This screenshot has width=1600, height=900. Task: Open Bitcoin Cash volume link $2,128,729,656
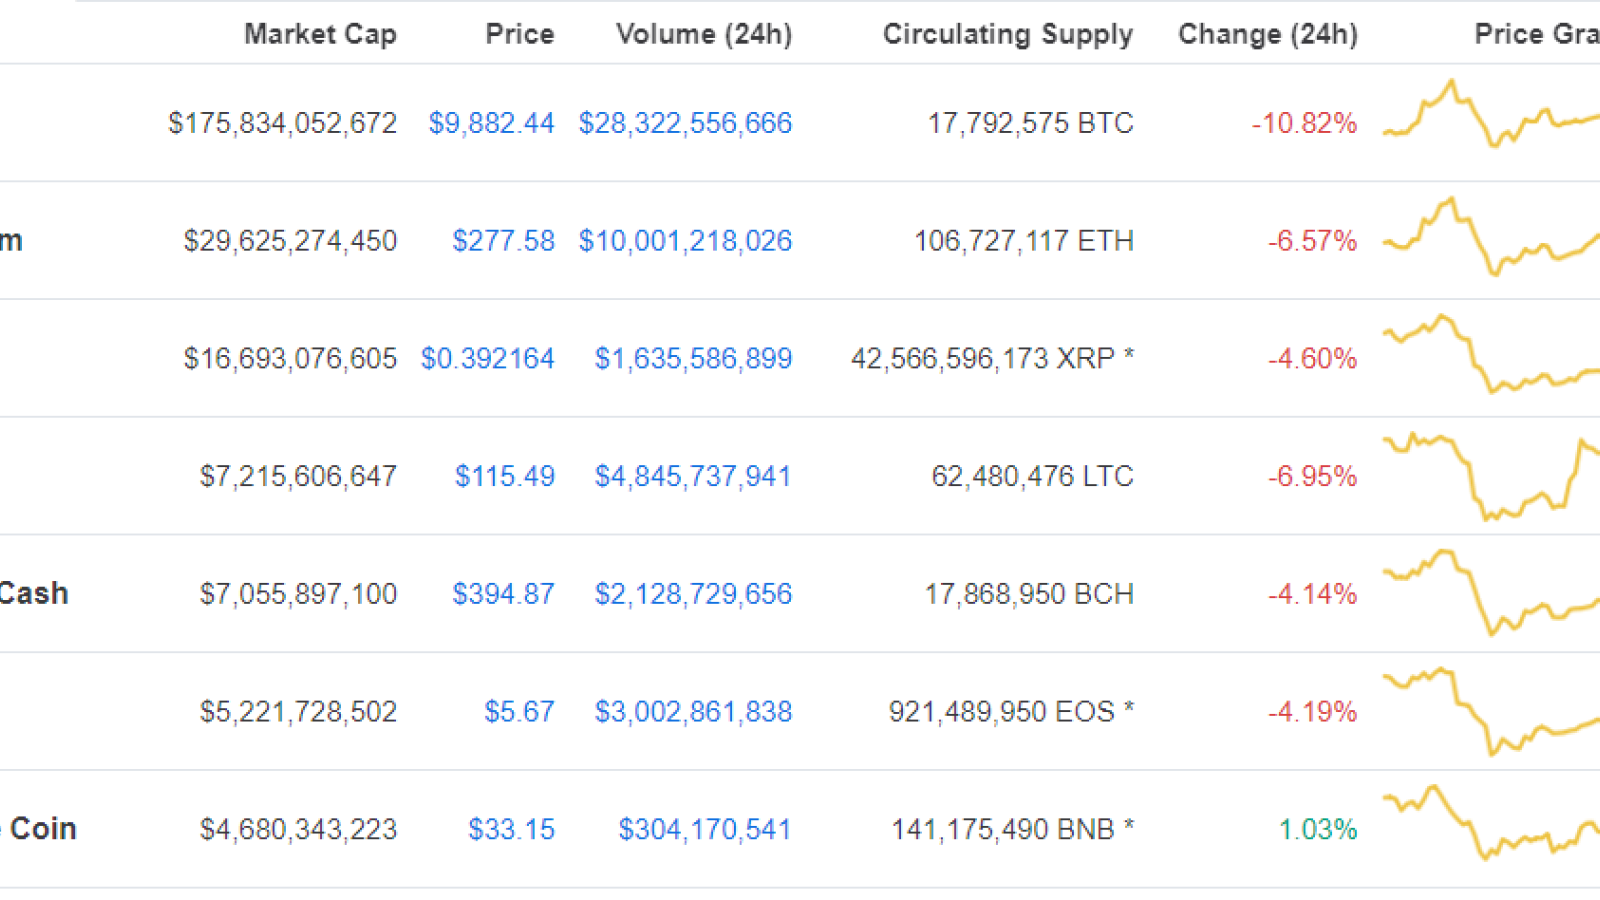pos(693,594)
